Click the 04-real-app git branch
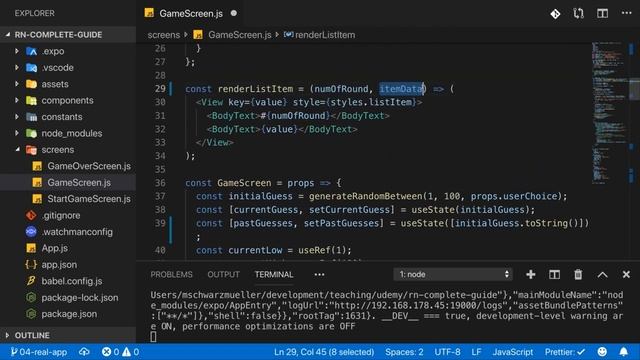Screen dimensions: 640x360 coord(39,352)
